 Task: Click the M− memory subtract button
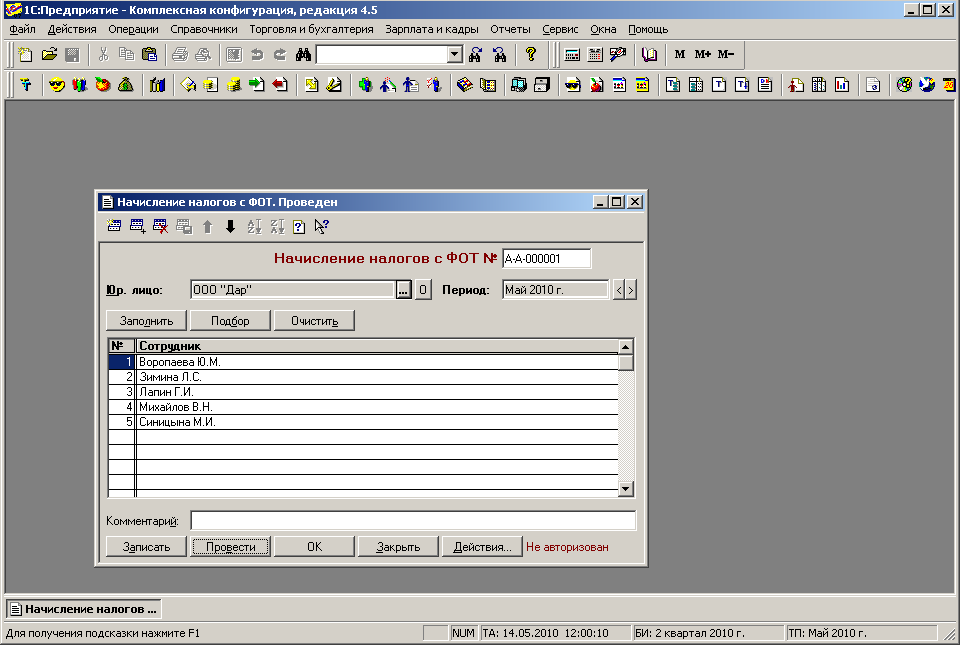coord(726,54)
